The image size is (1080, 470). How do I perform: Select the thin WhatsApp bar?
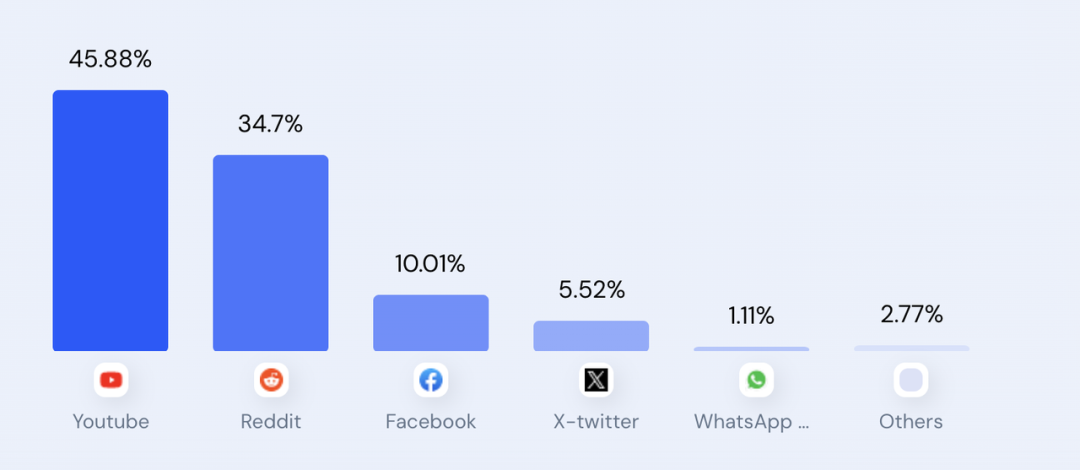[x=751, y=349]
